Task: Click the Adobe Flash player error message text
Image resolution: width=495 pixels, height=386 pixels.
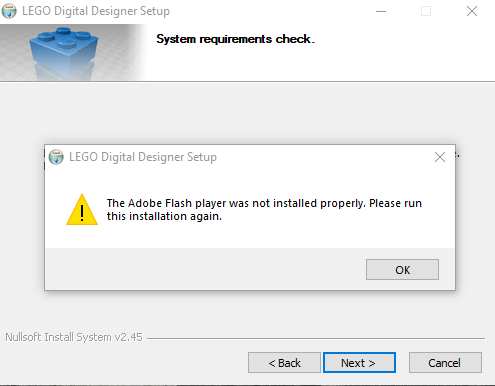Action: (264, 210)
